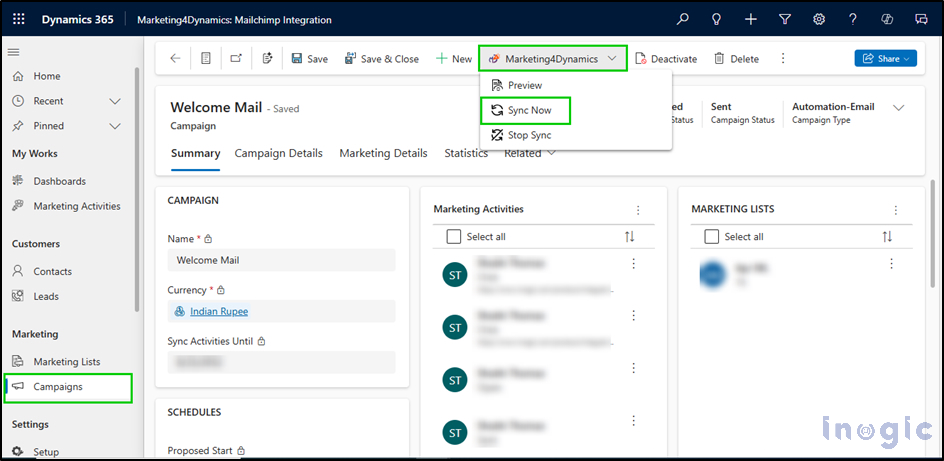Click the main form vertical scrollbar
This screenshot has width=944, height=461.
pos(934,235)
